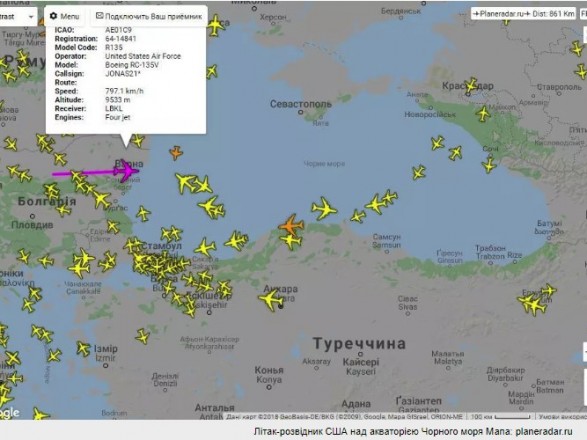The width and height of the screenshot is (587, 440).
Task: Expand the map style dropdown arrow at top left
Action: point(31,17)
